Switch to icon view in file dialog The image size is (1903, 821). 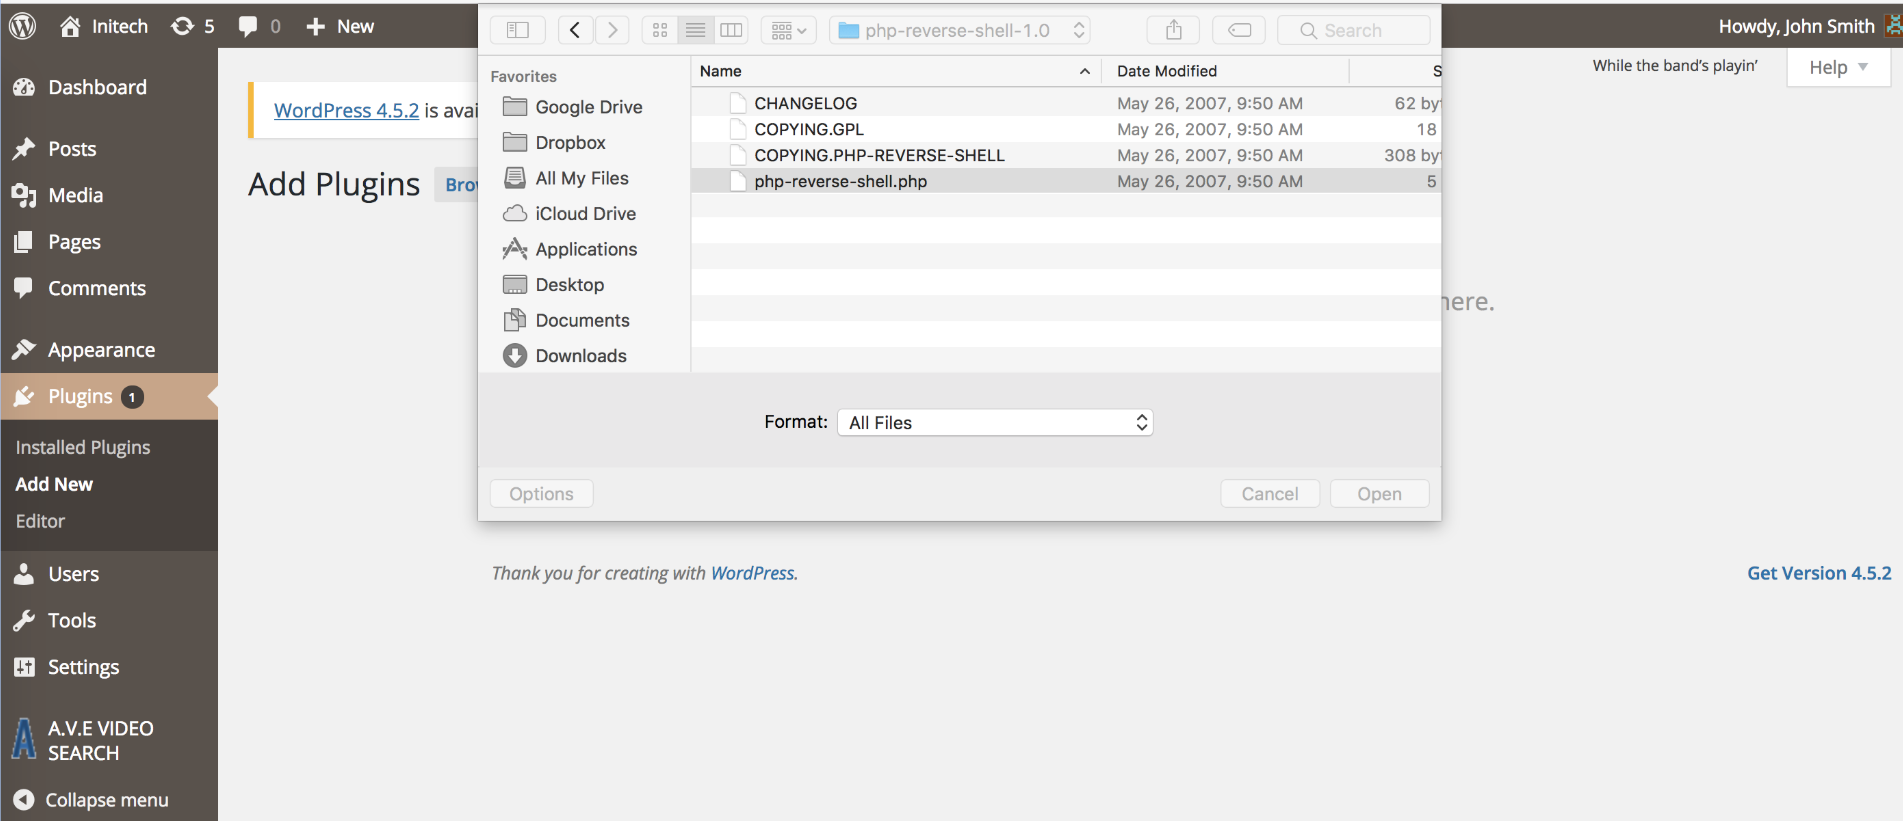point(660,30)
